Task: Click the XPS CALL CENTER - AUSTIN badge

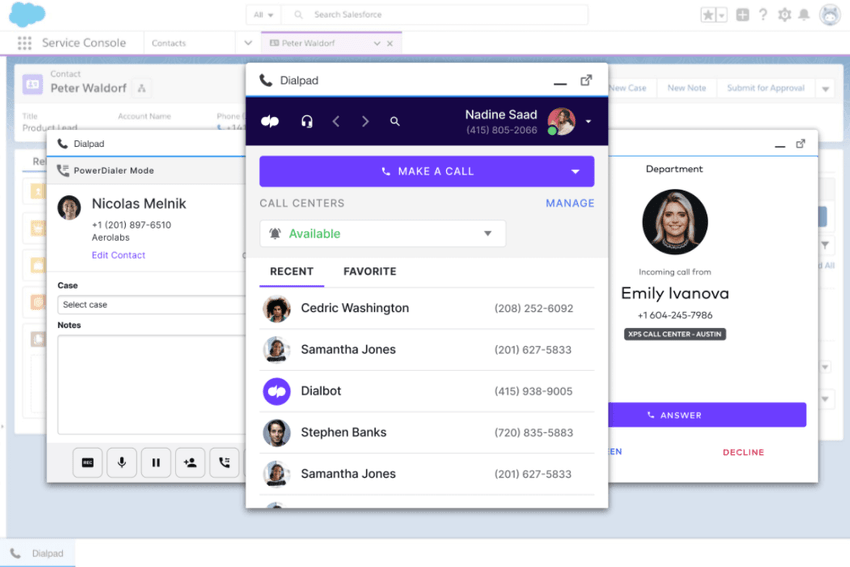Action: [x=675, y=334]
